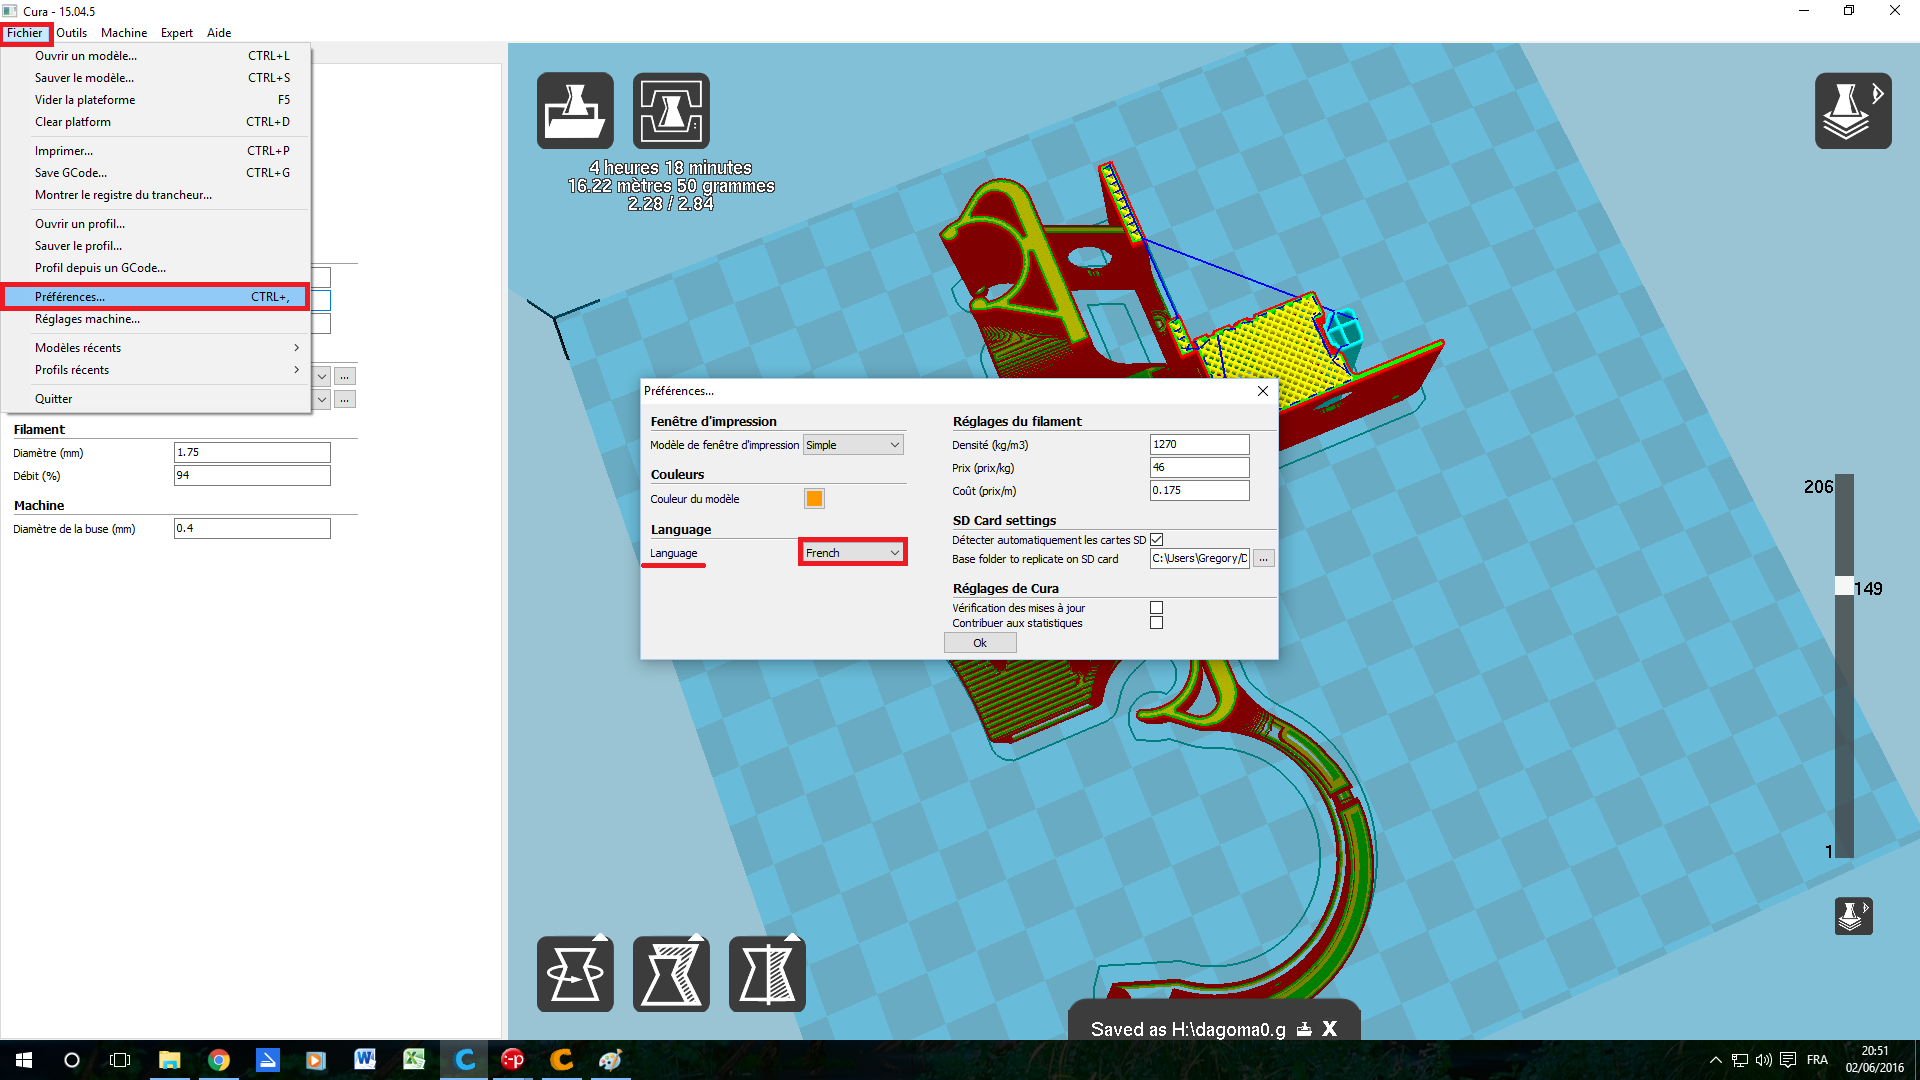Viewport: 1920px width, 1080px height.
Task: Click Ok button in Préférences dialog
Action: (979, 643)
